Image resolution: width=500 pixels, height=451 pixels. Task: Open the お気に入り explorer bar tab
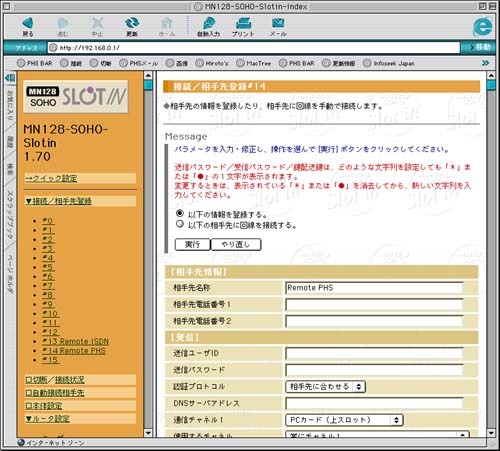pyautogui.click(x=10, y=105)
